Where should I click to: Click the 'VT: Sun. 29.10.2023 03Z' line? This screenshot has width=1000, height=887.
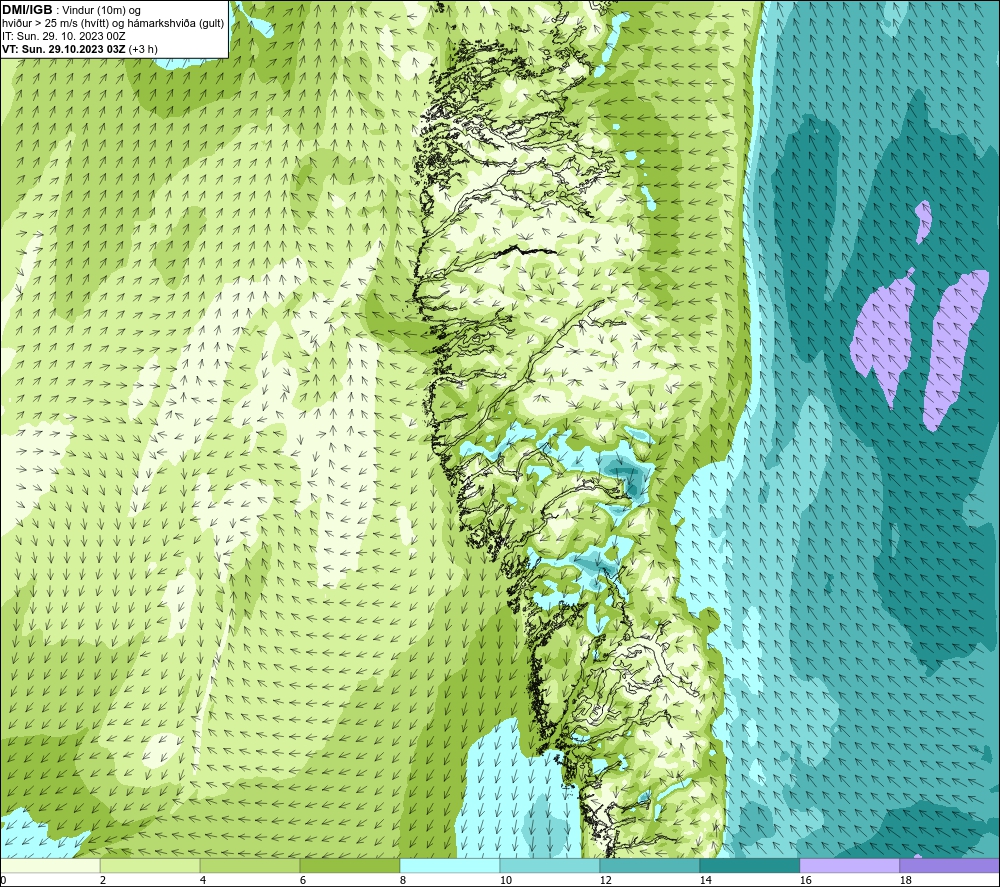[80, 49]
